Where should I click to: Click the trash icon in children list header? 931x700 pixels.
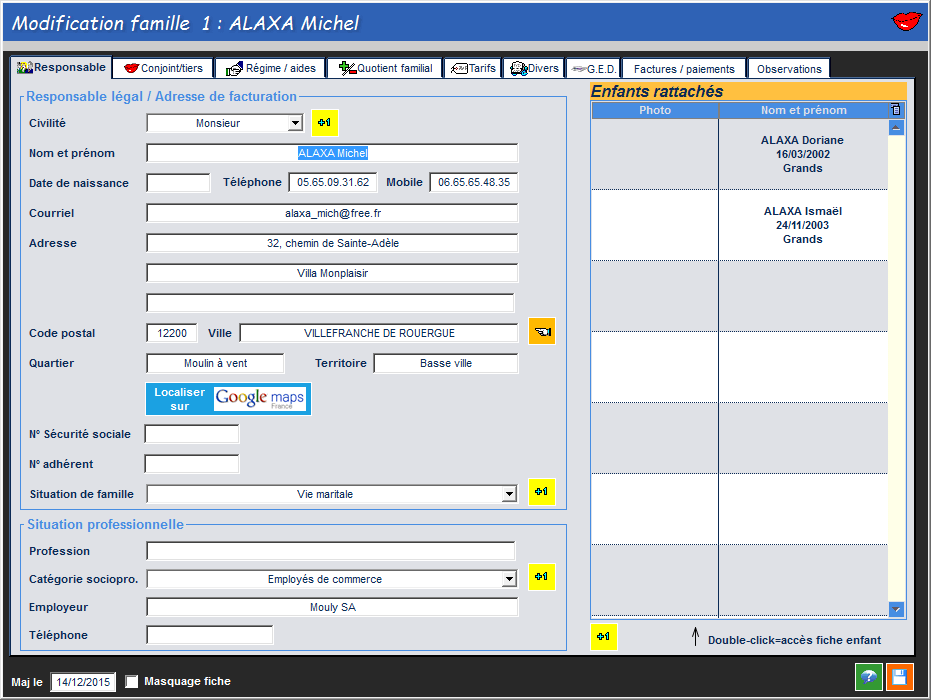coord(896,110)
